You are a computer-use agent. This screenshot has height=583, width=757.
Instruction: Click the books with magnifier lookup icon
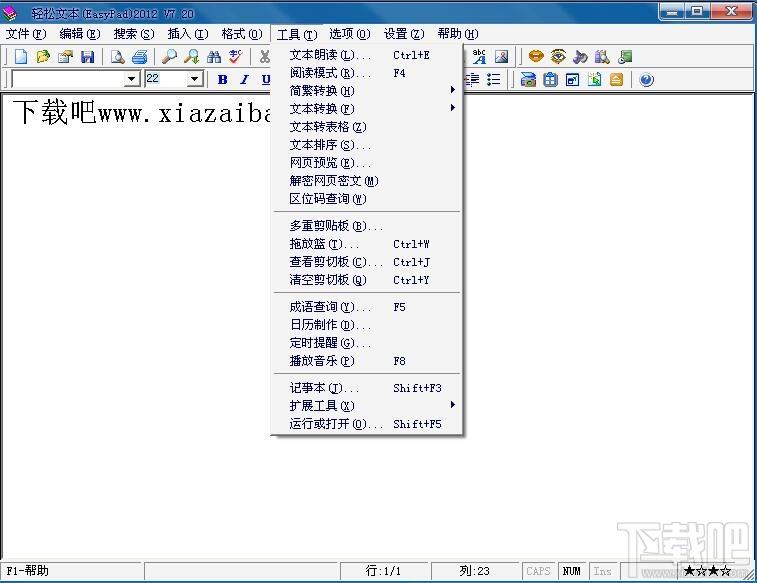(602, 57)
